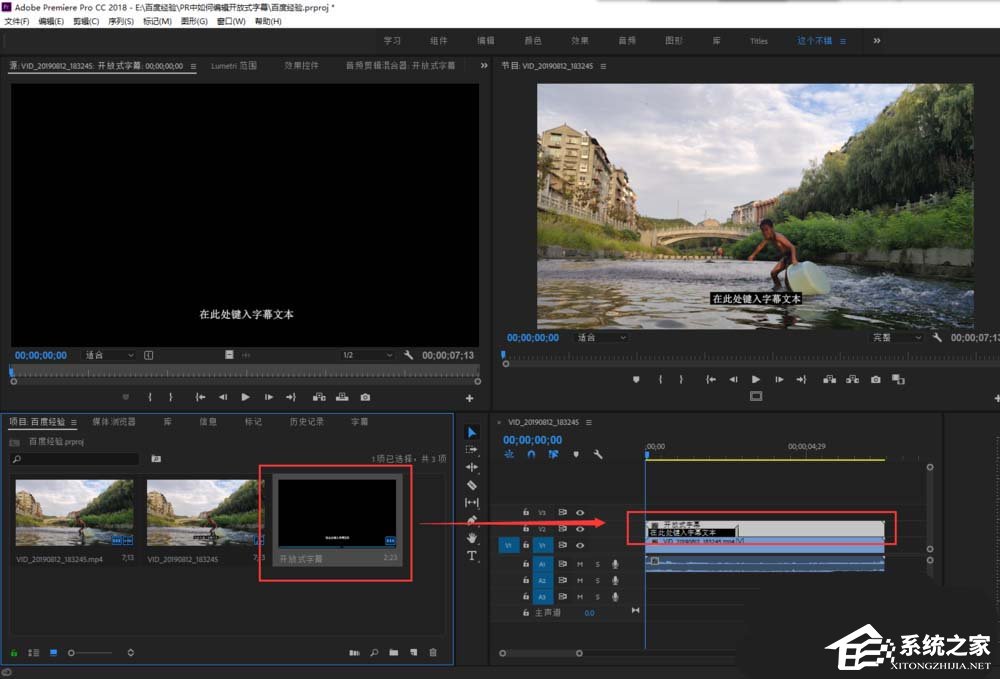Screen dimensions: 1000x679
Task: Click the New Bin folder icon
Action: pos(394,653)
